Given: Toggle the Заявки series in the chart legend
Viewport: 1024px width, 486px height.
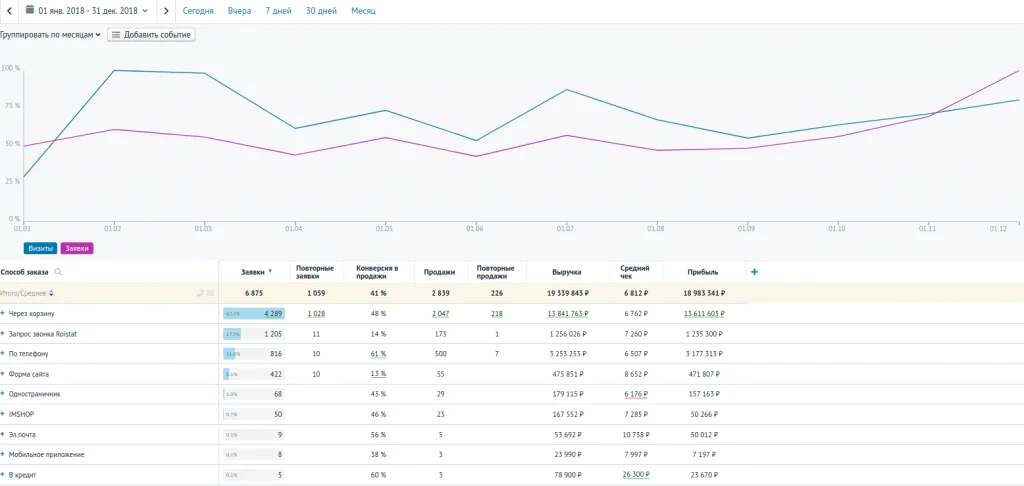Looking at the screenshot, I should click(77, 248).
